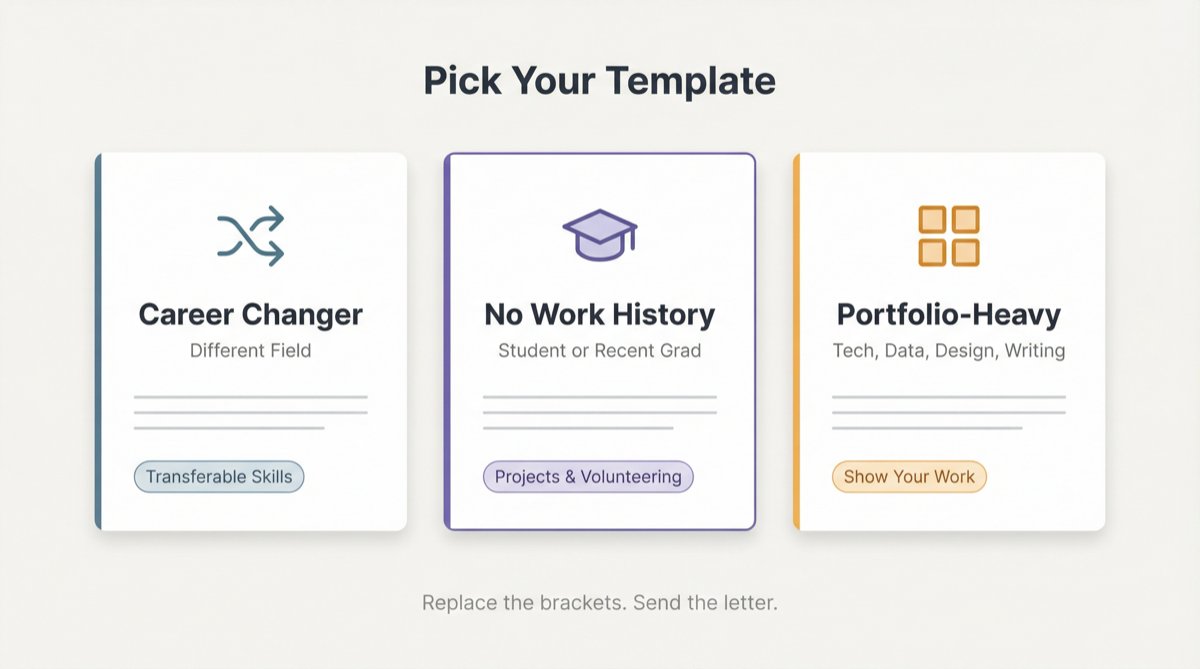The width and height of the screenshot is (1200, 669).
Task: Click the Pick Your Template heading
Action: (600, 80)
